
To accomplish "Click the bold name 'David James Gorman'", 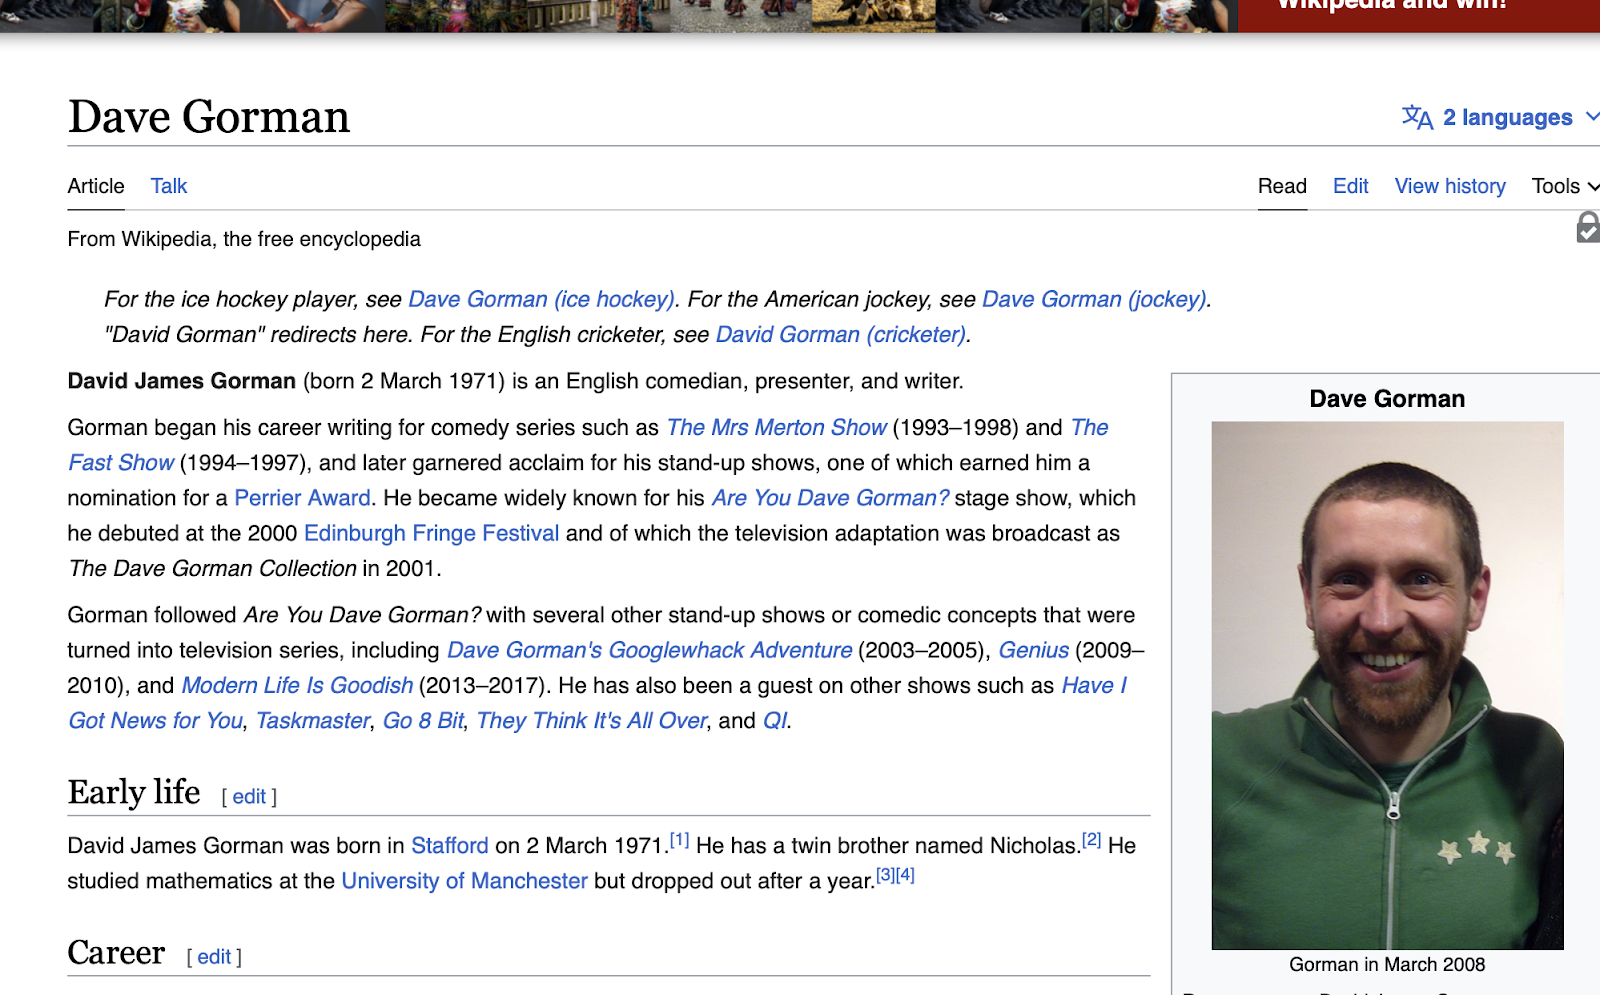I will [182, 381].
